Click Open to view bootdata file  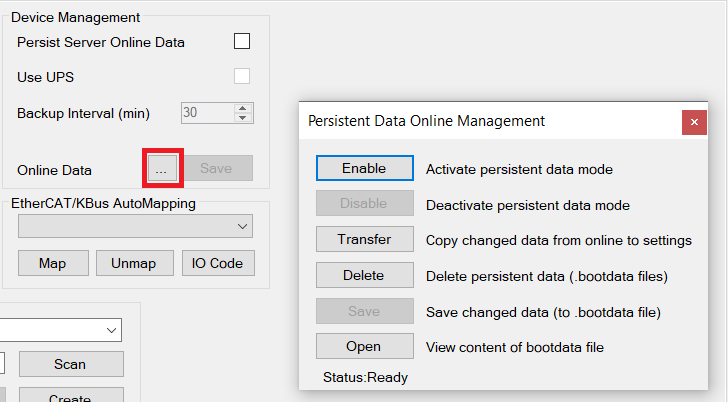364,346
